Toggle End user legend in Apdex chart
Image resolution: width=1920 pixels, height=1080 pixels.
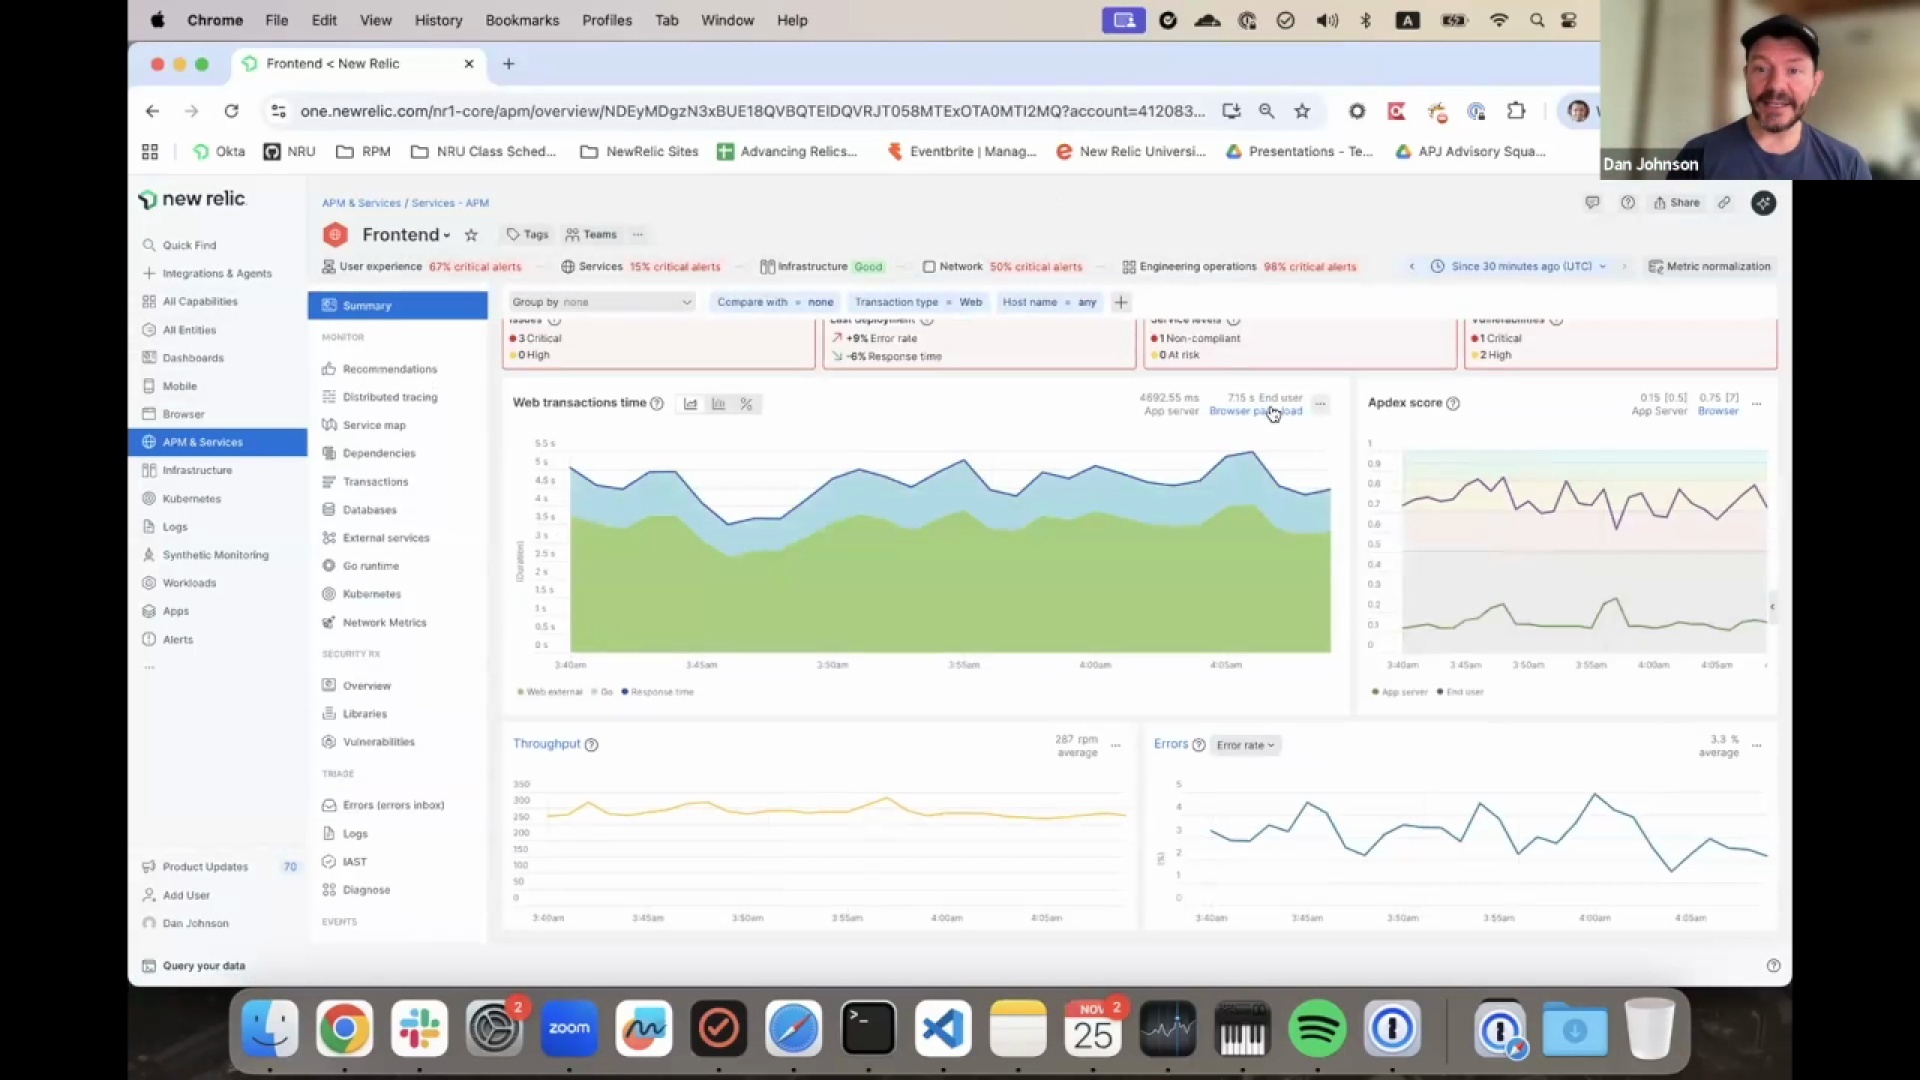tap(1463, 692)
